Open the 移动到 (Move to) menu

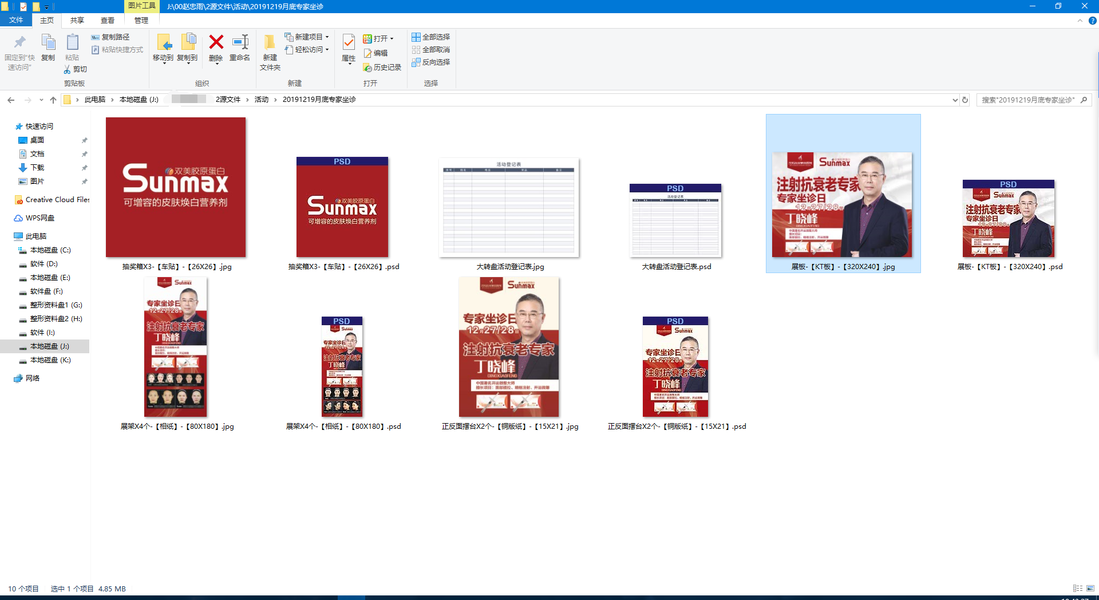point(163,48)
